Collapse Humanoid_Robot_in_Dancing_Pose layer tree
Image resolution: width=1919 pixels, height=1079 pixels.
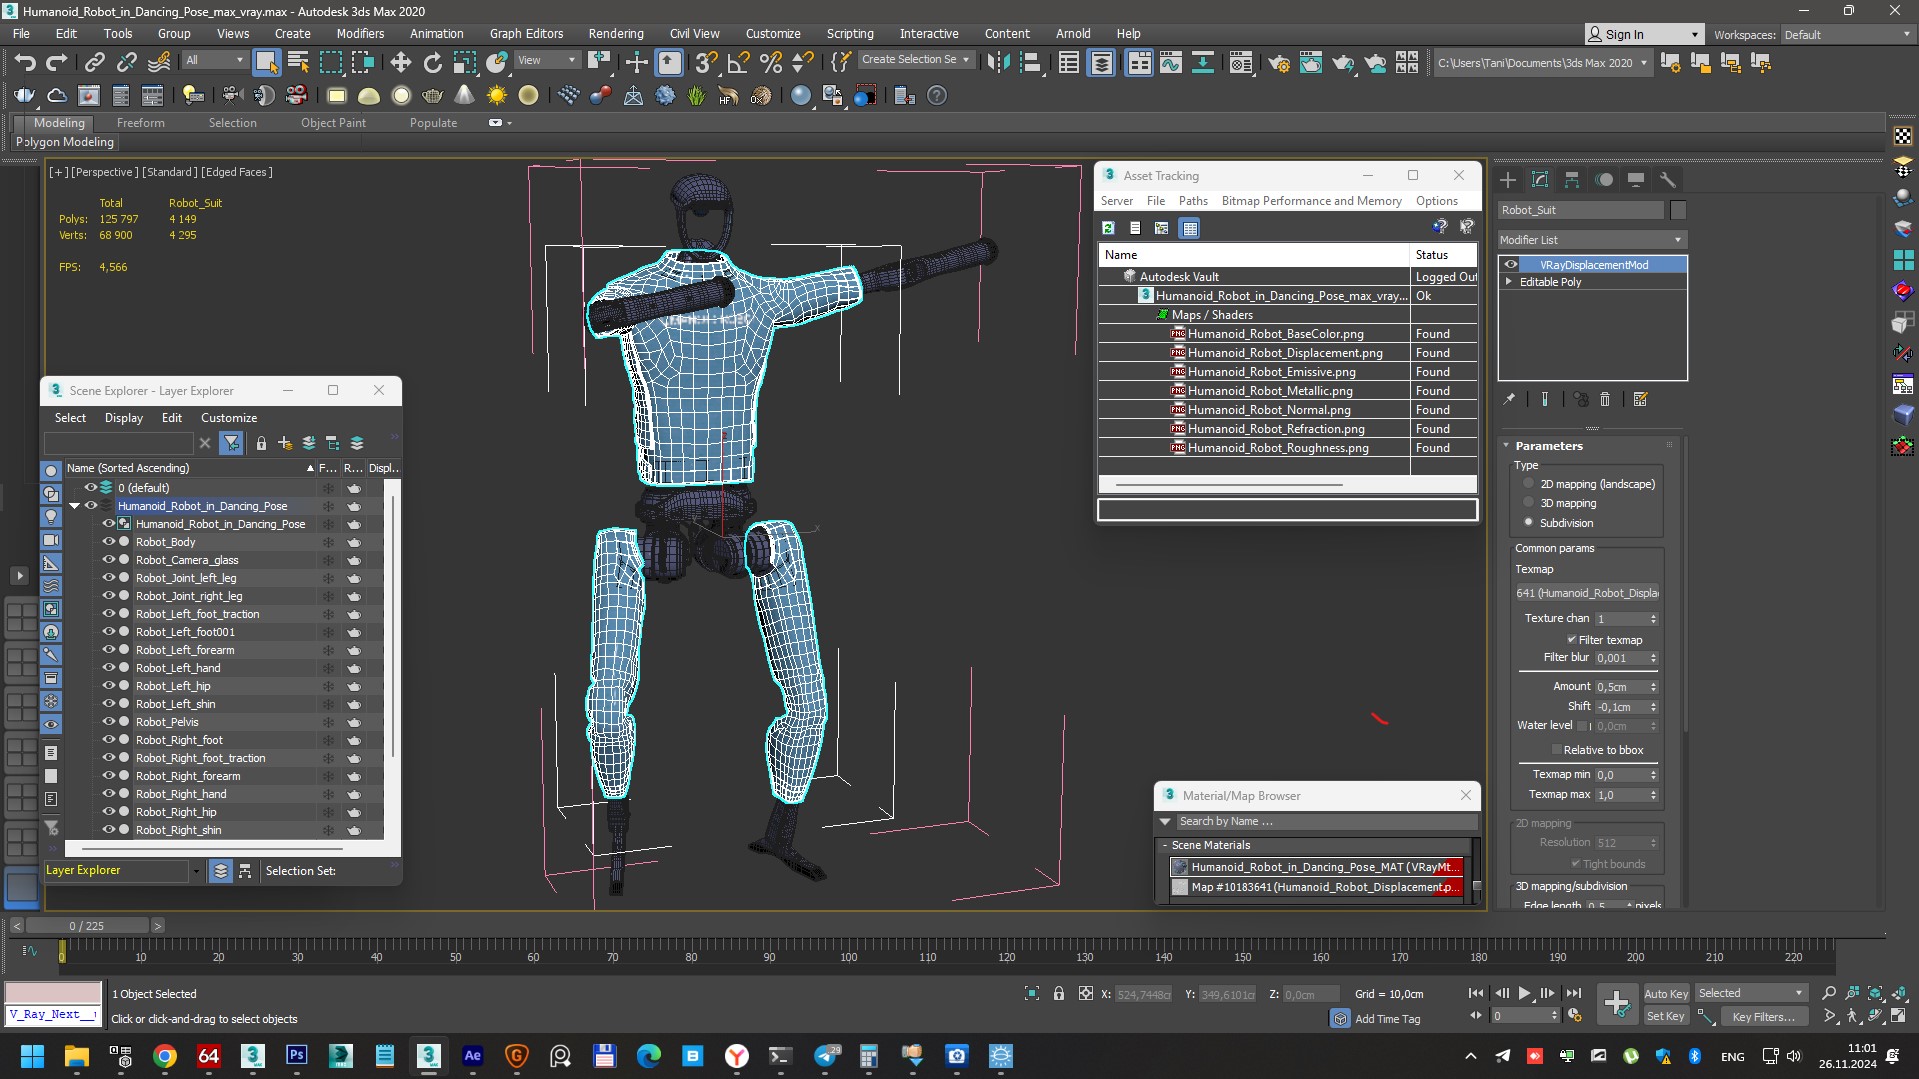(x=74, y=506)
